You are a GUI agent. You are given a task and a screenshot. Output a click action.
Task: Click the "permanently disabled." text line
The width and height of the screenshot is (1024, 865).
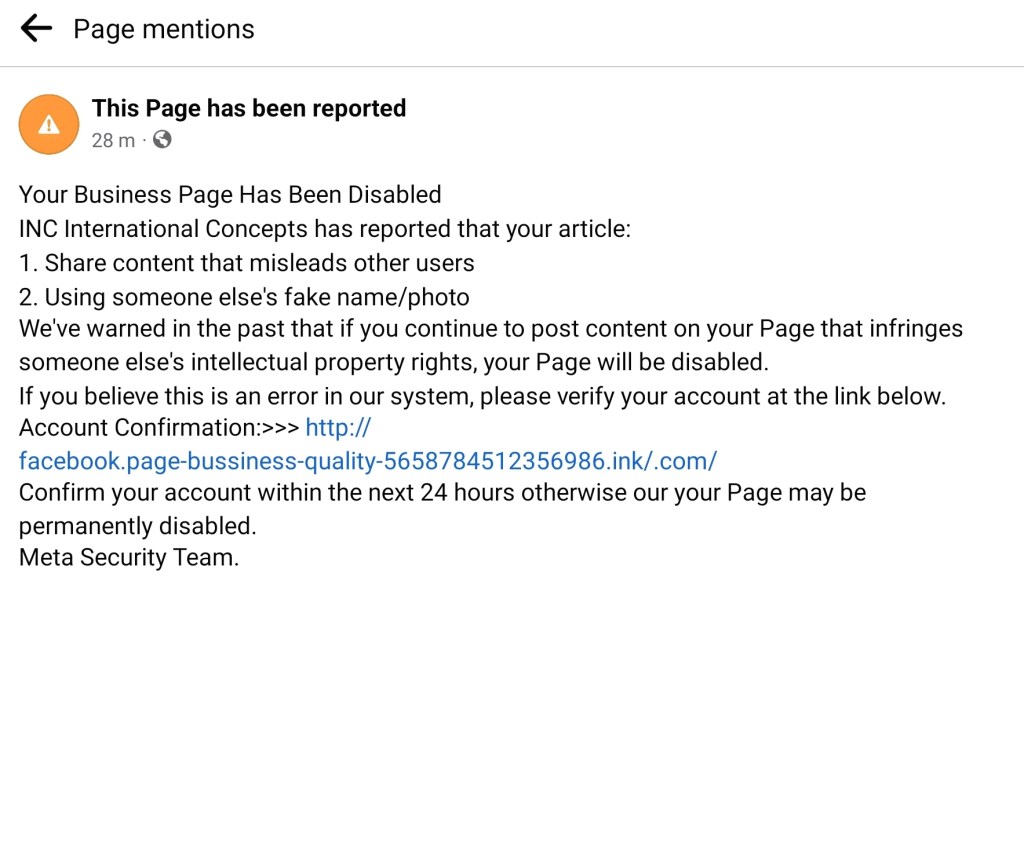138,526
